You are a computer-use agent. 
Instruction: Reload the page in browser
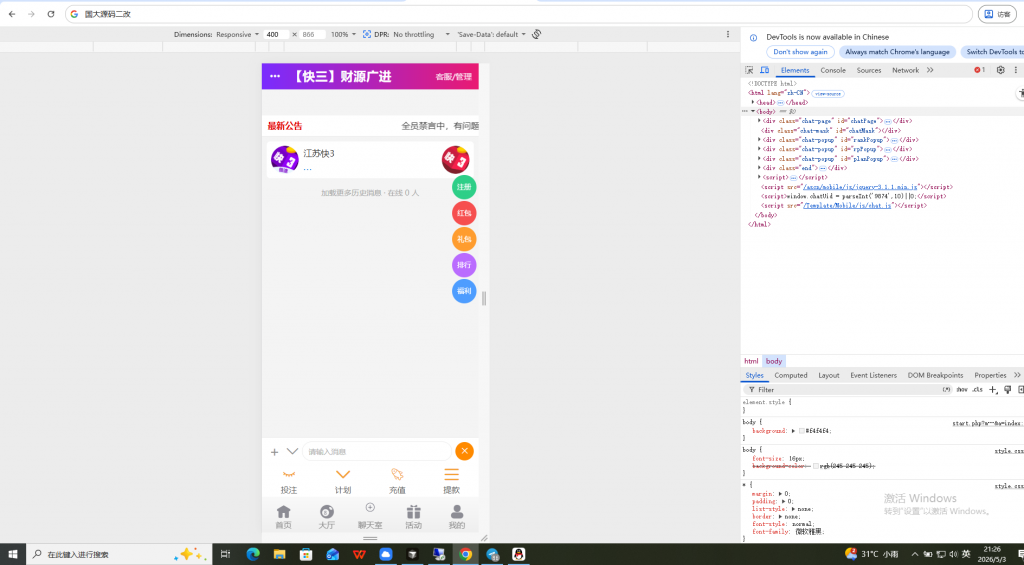[50, 14]
